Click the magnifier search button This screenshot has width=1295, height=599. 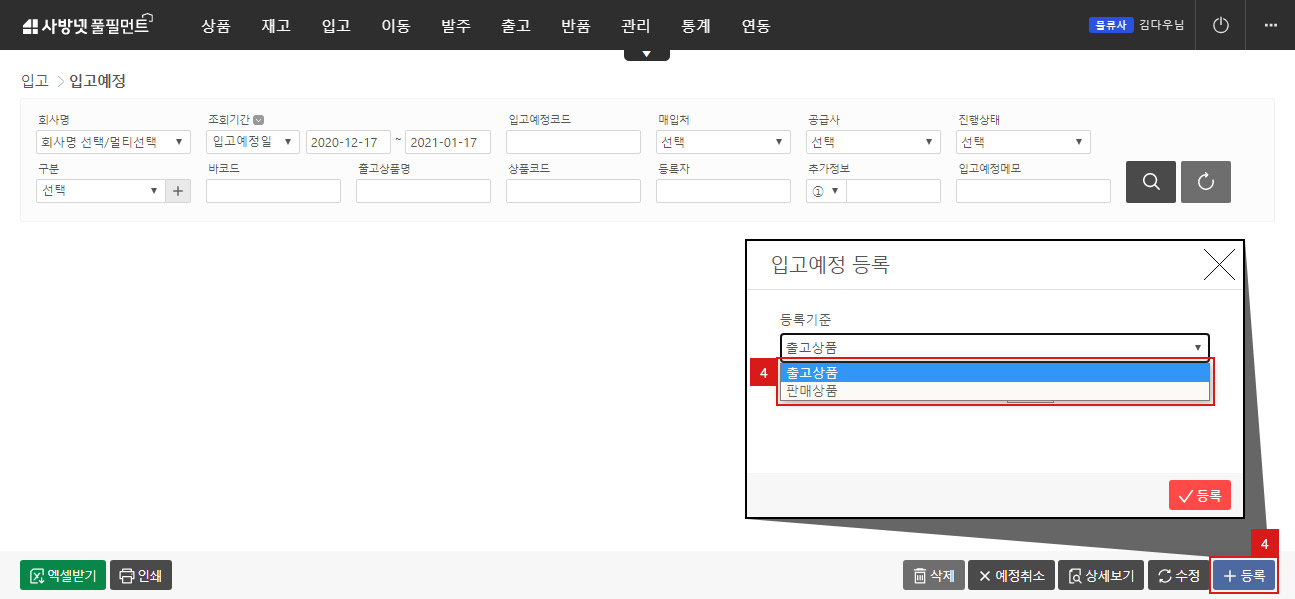click(1151, 181)
